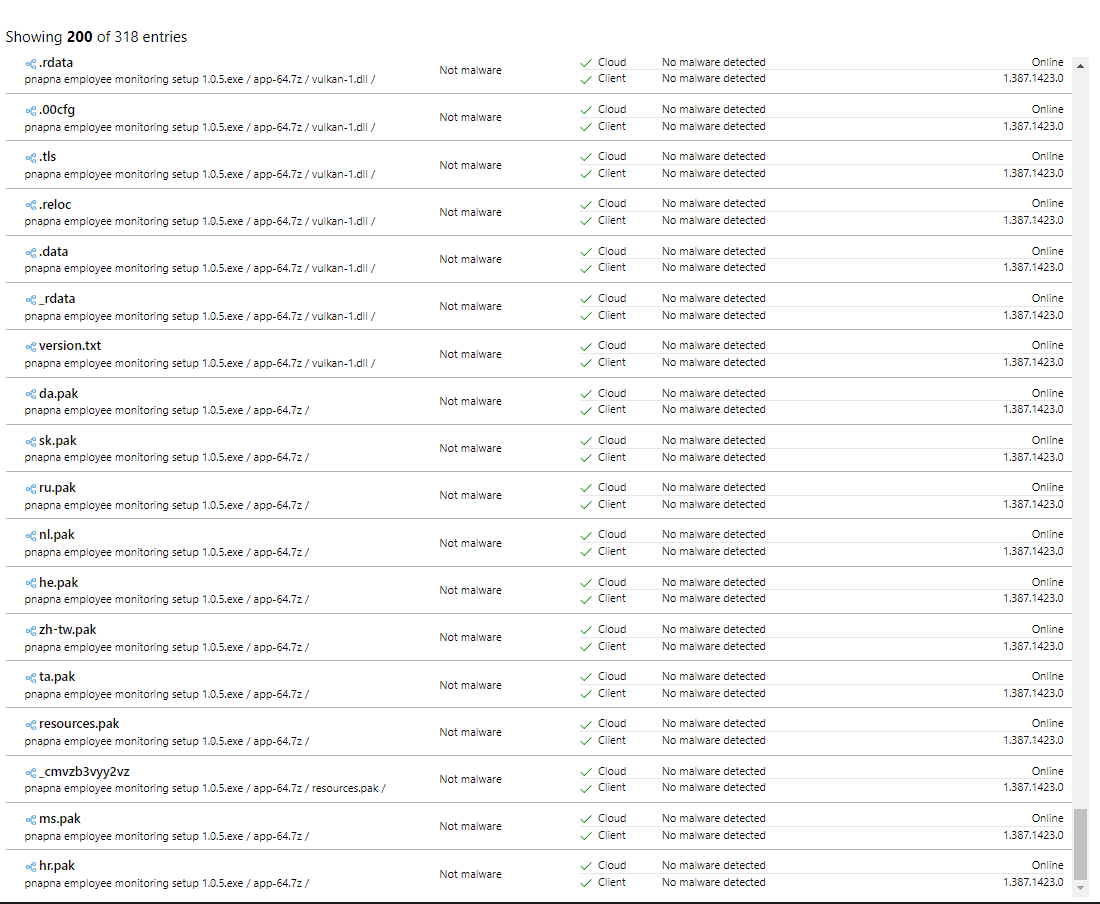Select the .data file name
This screenshot has height=904, width=1100.
53,252
